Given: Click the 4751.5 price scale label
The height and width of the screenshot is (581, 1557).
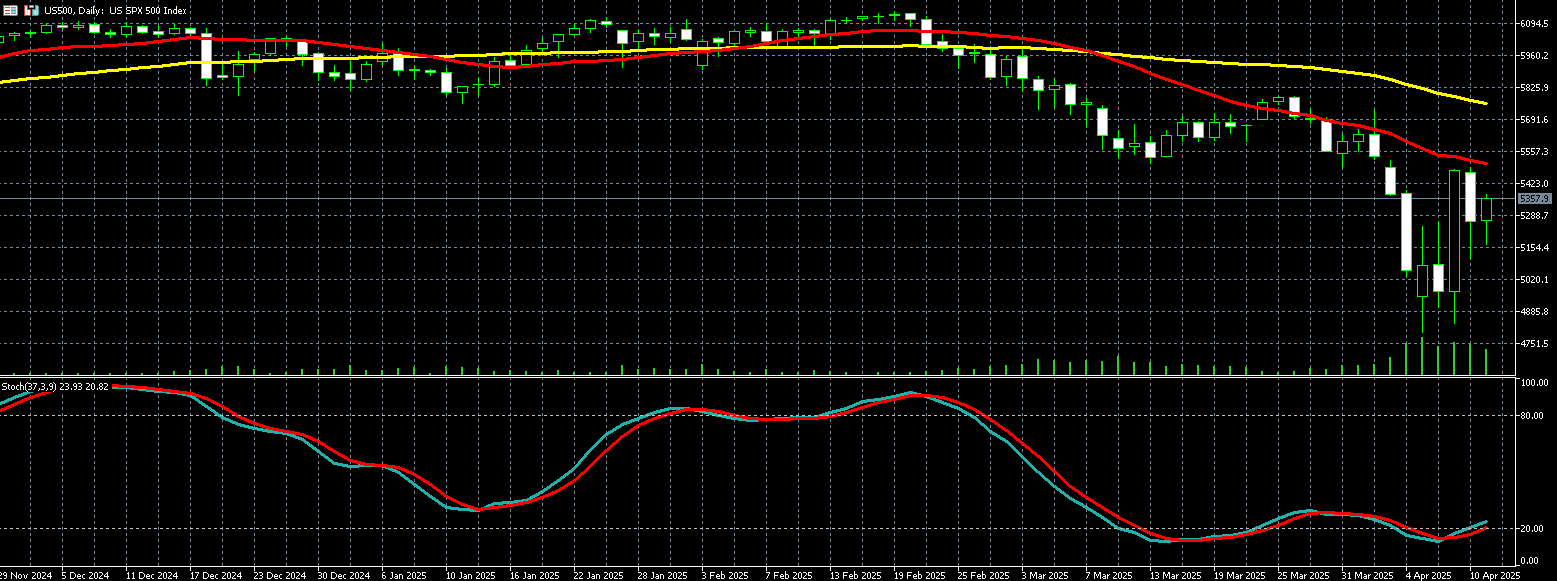Looking at the screenshot, I should pos(1534,343).
